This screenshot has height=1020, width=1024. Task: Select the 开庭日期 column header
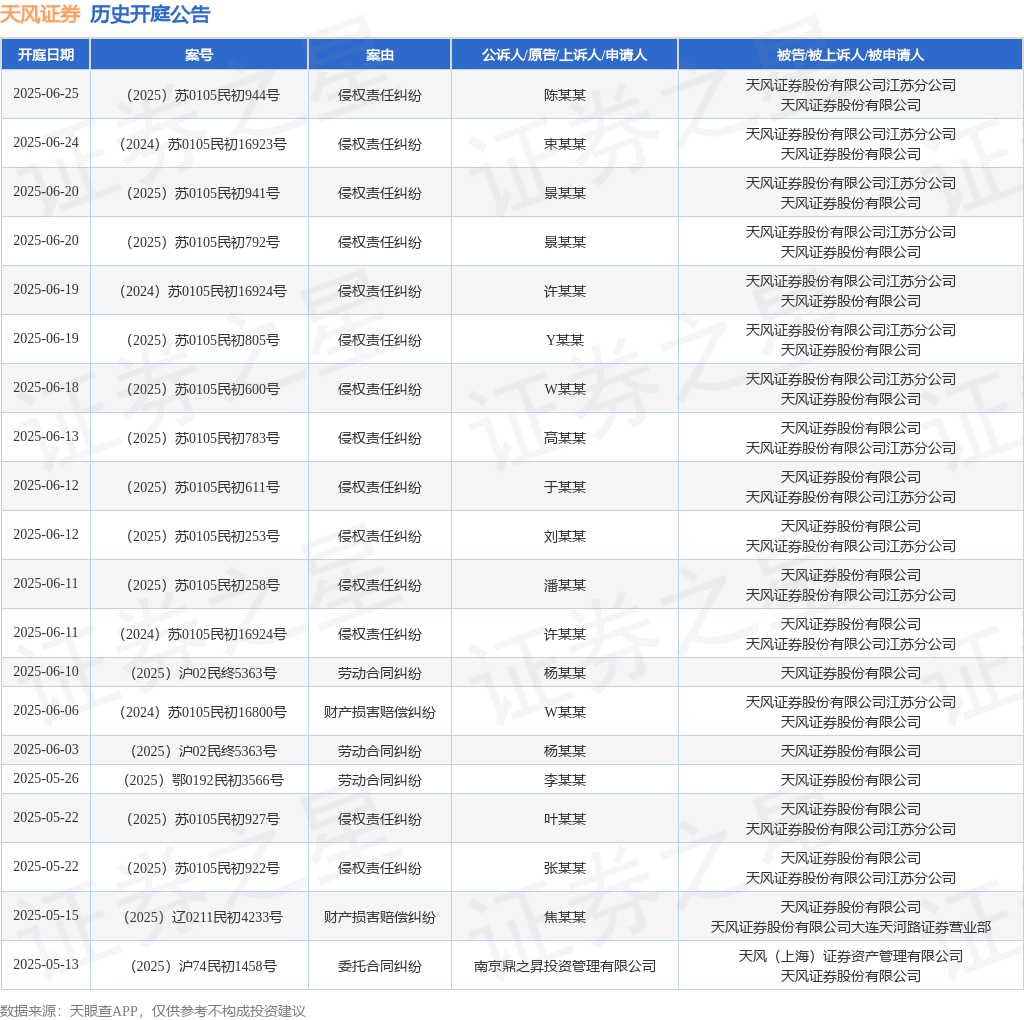click(x=46, y=55)
